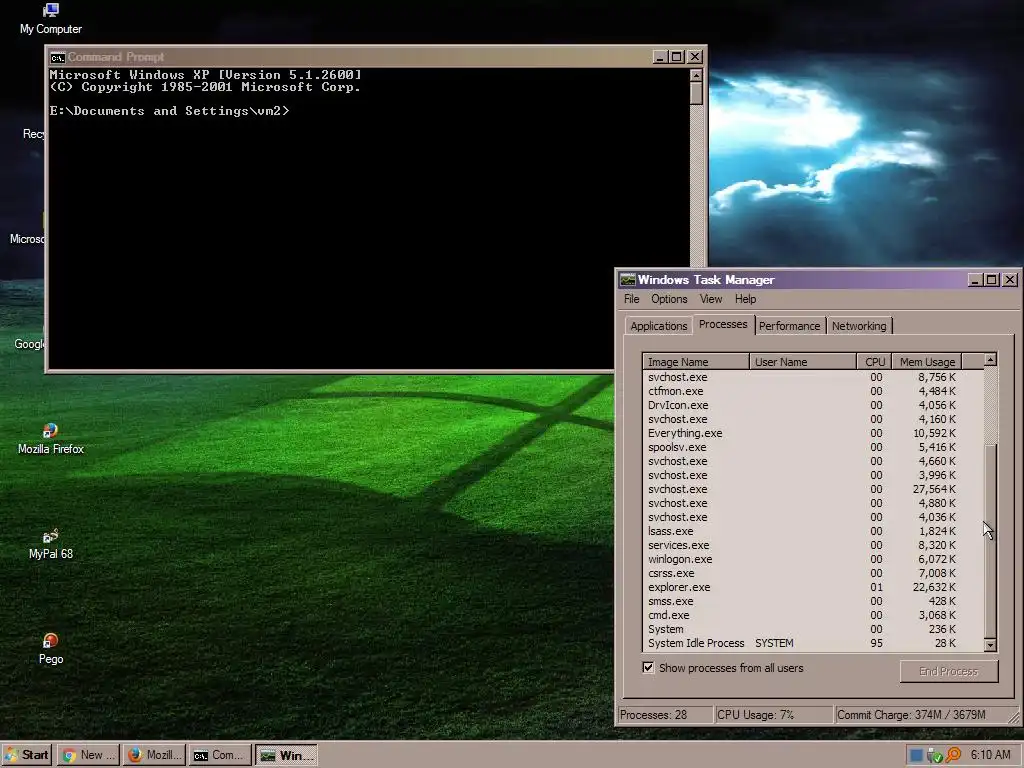Sort processes by User Name column

click(803, 362)
